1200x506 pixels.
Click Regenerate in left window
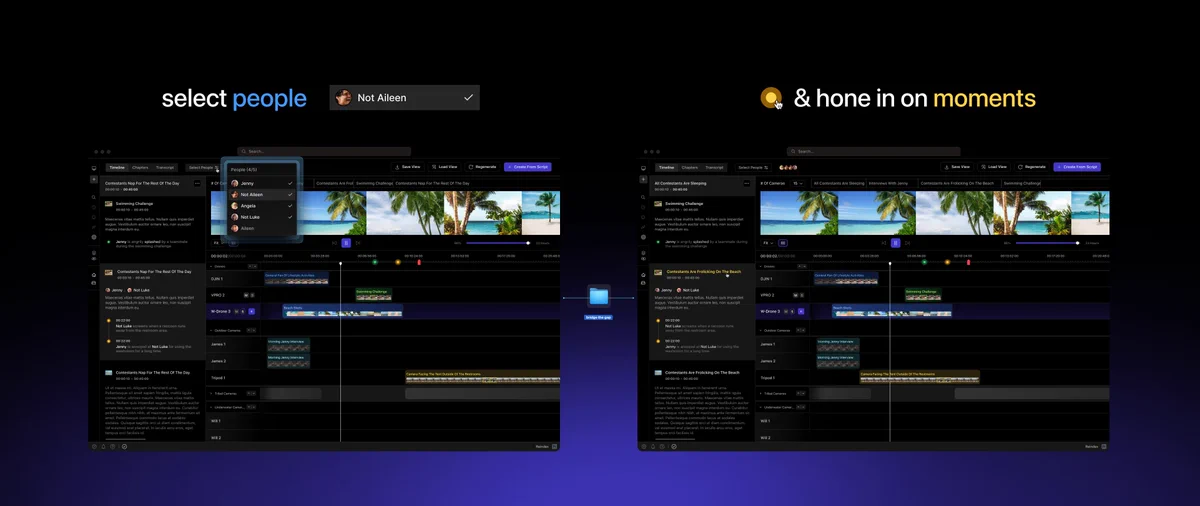pos(482,167)
